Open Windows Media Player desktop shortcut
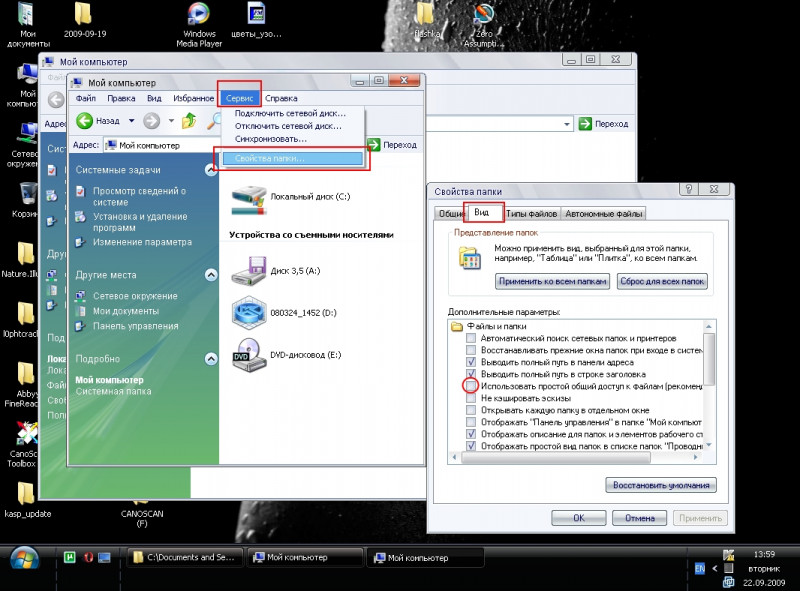The height and width of the screenshot is (591, 800). 199,25
